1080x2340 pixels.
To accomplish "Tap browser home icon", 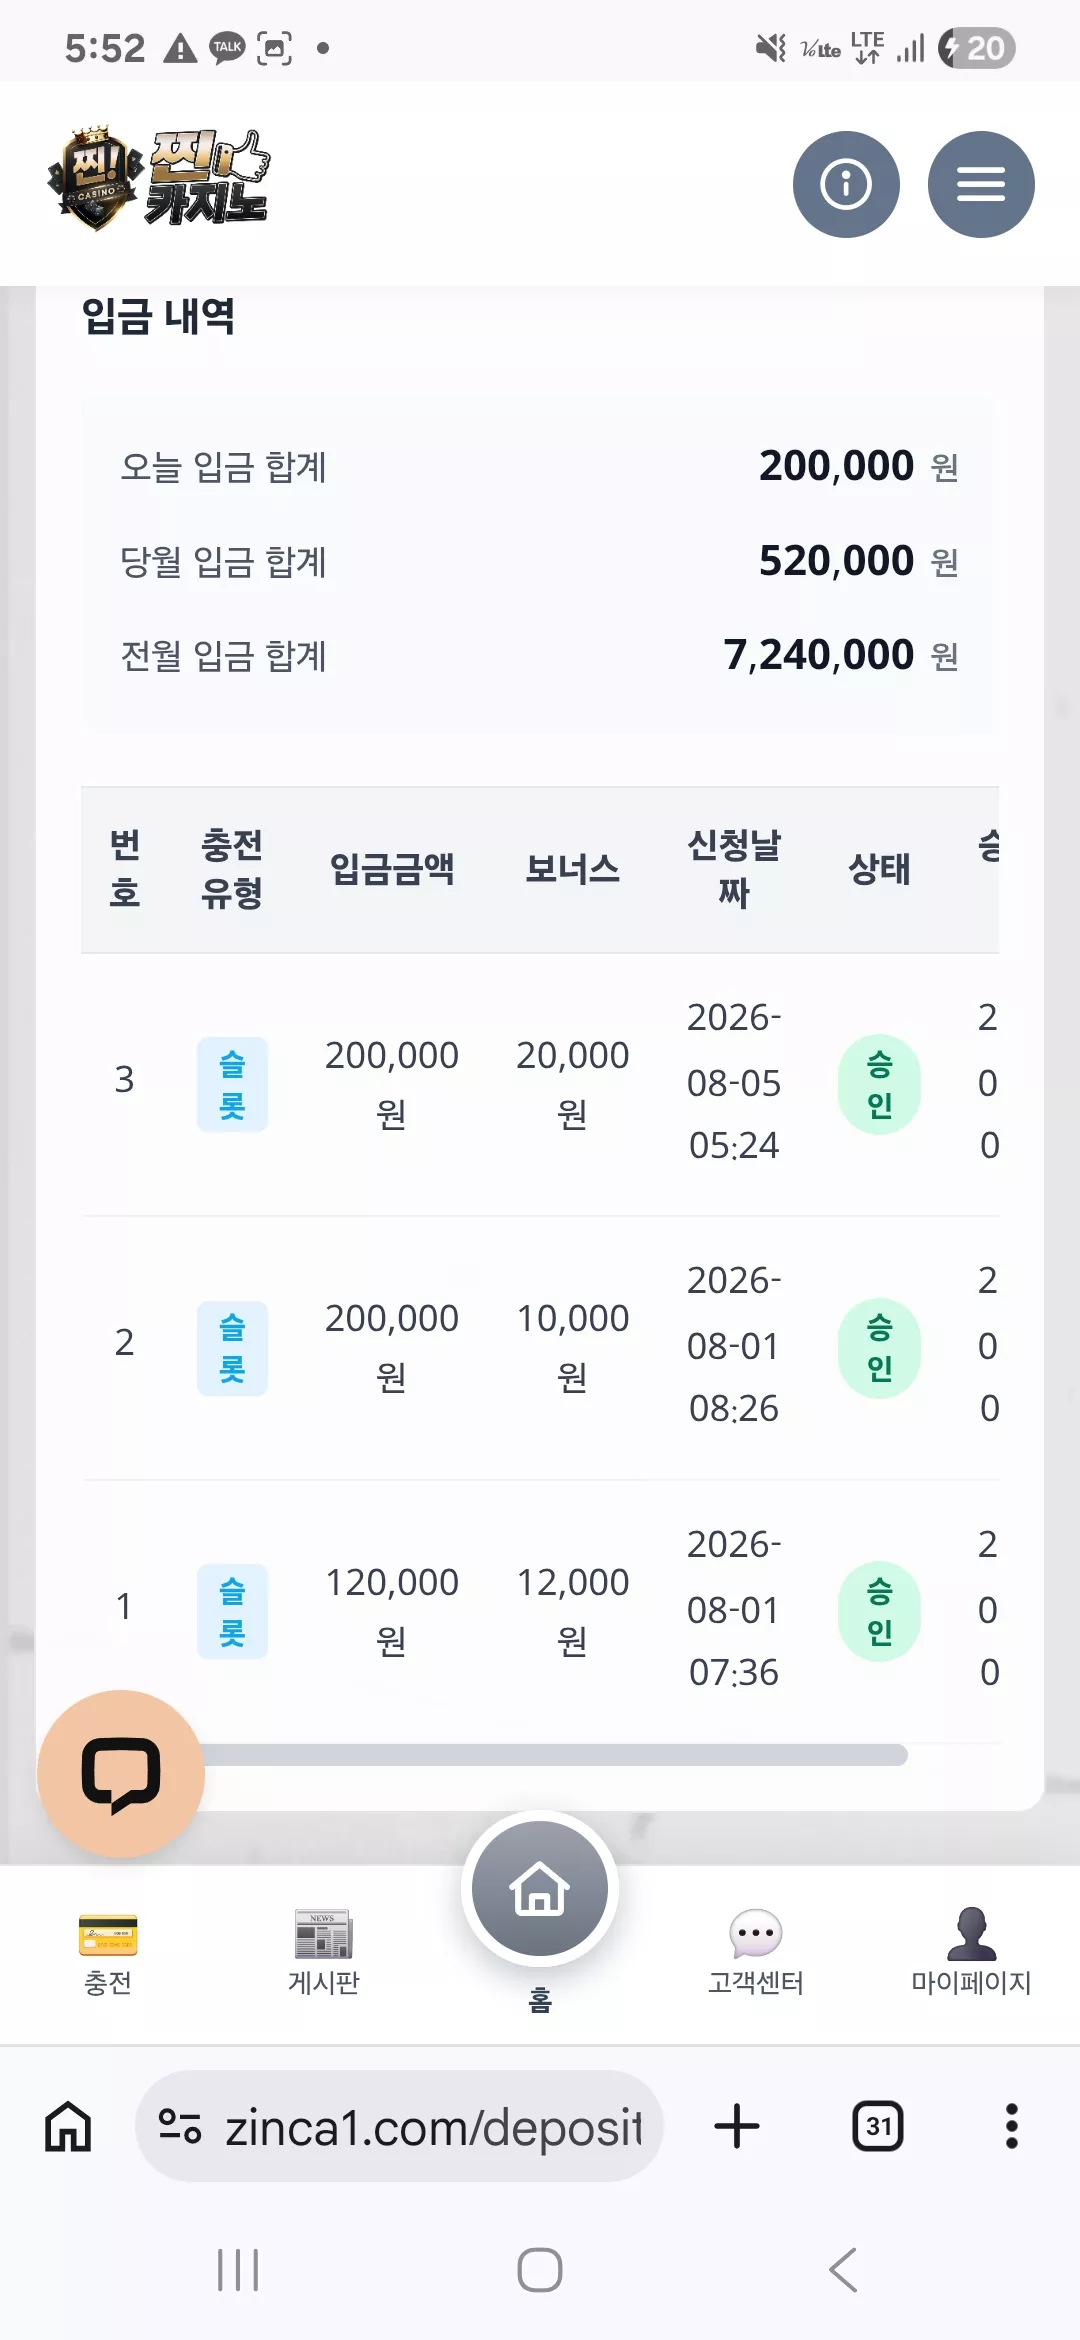I will click(x=68, y=2126).
